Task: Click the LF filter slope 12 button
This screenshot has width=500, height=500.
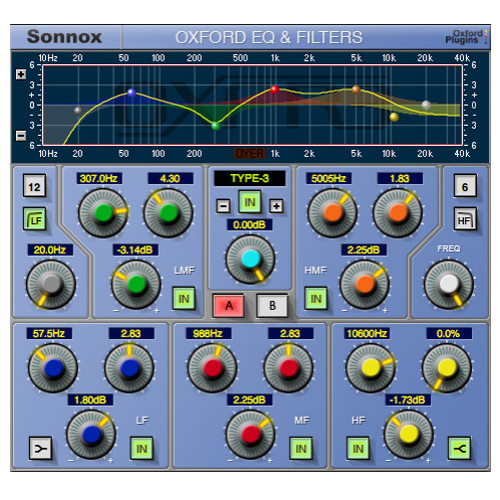Action: 35,186
